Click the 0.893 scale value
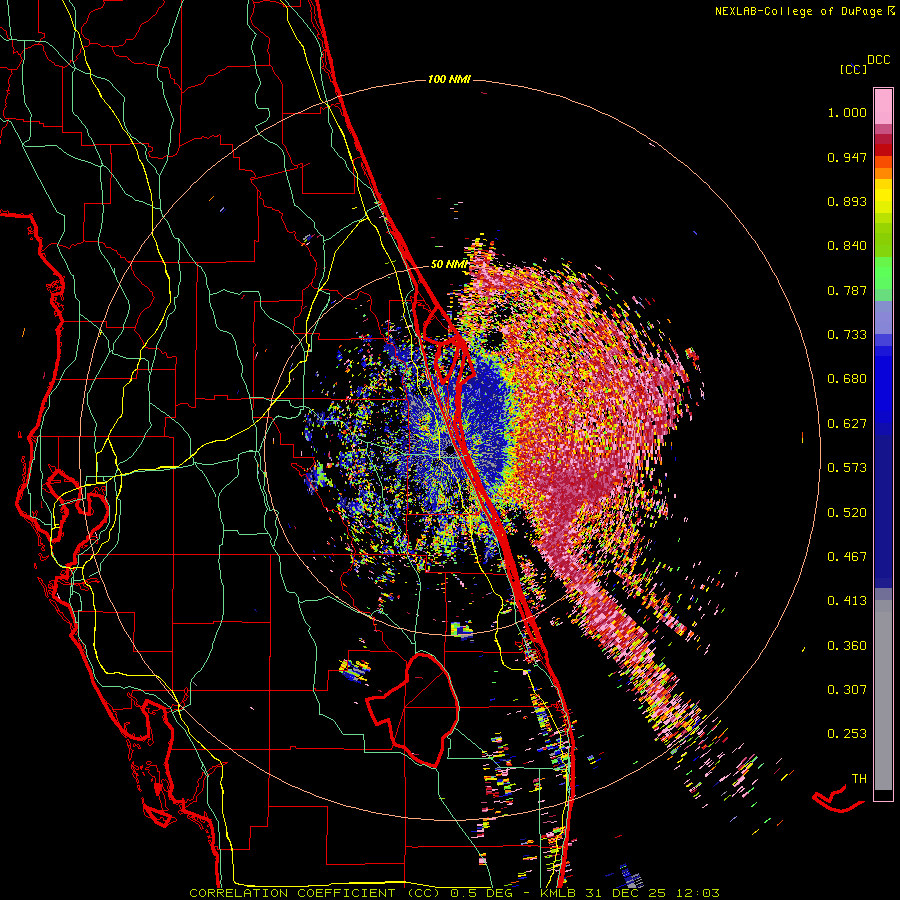The height and width of the screenshot is (900, 900). click(x=847, y=201)
